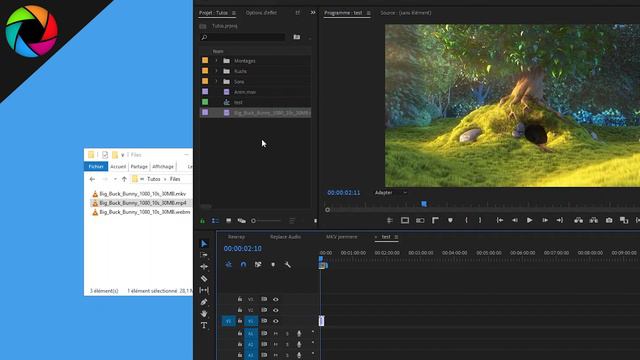Select the Selection tool in Premiere toolbar
Screen dimensions: 640x360
tap(204, 244)
